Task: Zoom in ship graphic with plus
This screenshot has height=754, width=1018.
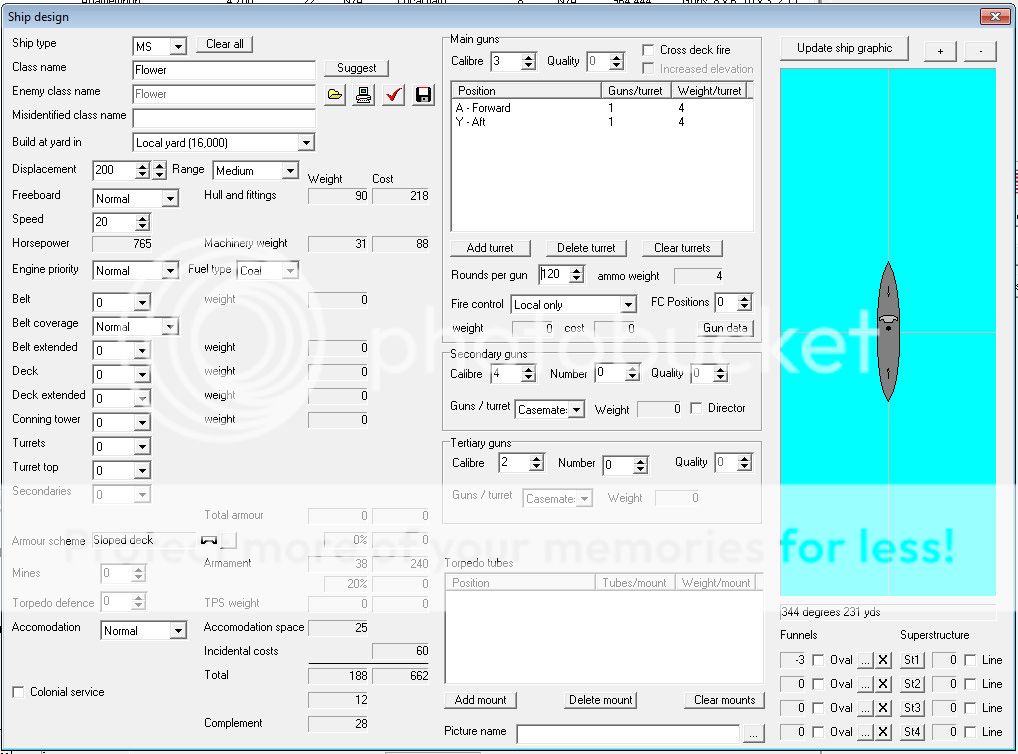Action: coord(940,51)
